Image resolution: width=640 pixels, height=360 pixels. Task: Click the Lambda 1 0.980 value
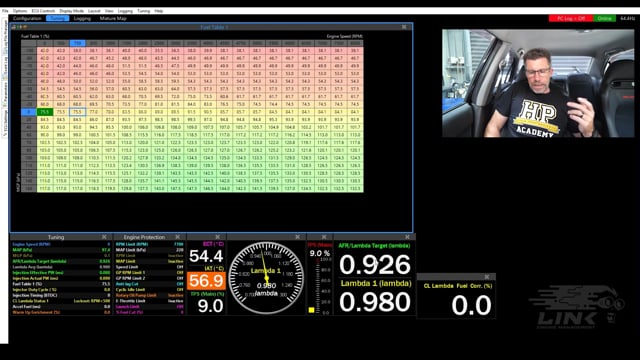[x=375, y=302]
